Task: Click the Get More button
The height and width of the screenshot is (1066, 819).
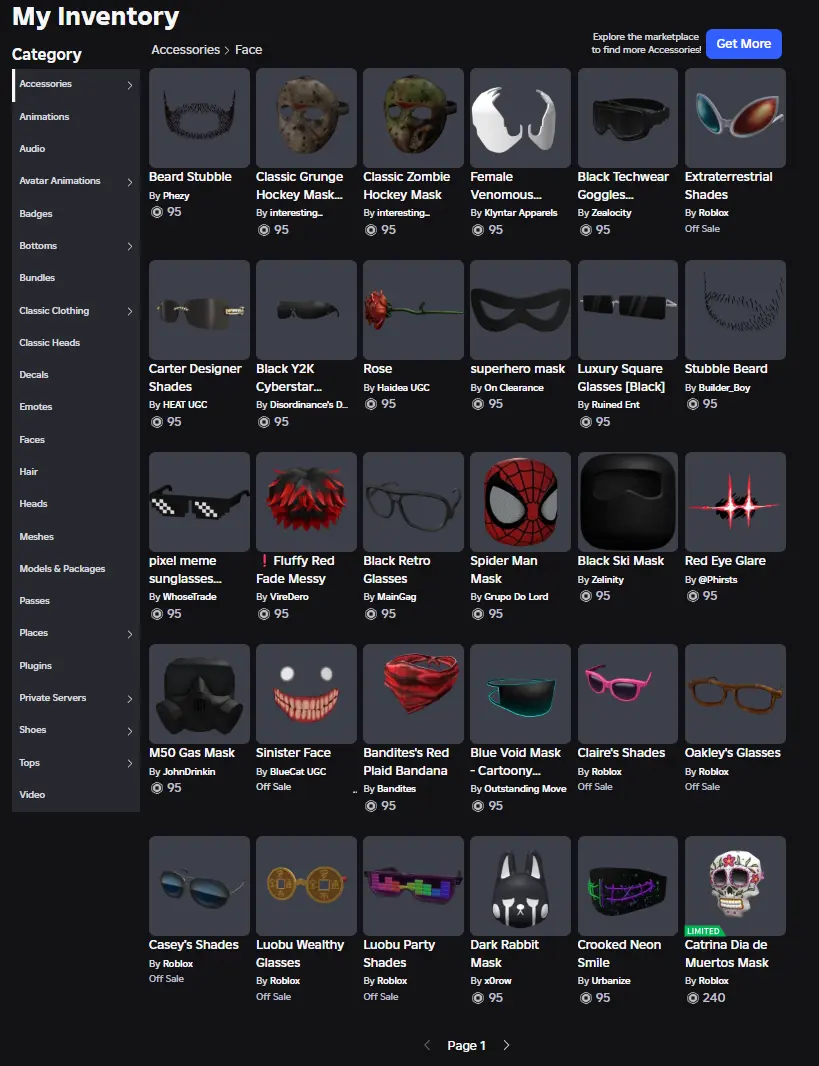Action: click(744, 44)
